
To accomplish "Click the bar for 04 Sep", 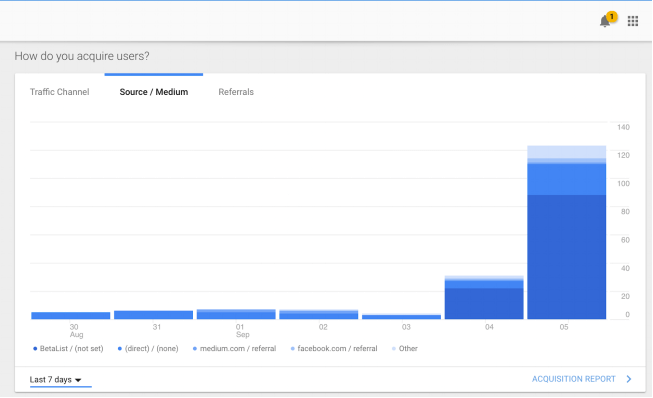I will (x=484, y=297).
